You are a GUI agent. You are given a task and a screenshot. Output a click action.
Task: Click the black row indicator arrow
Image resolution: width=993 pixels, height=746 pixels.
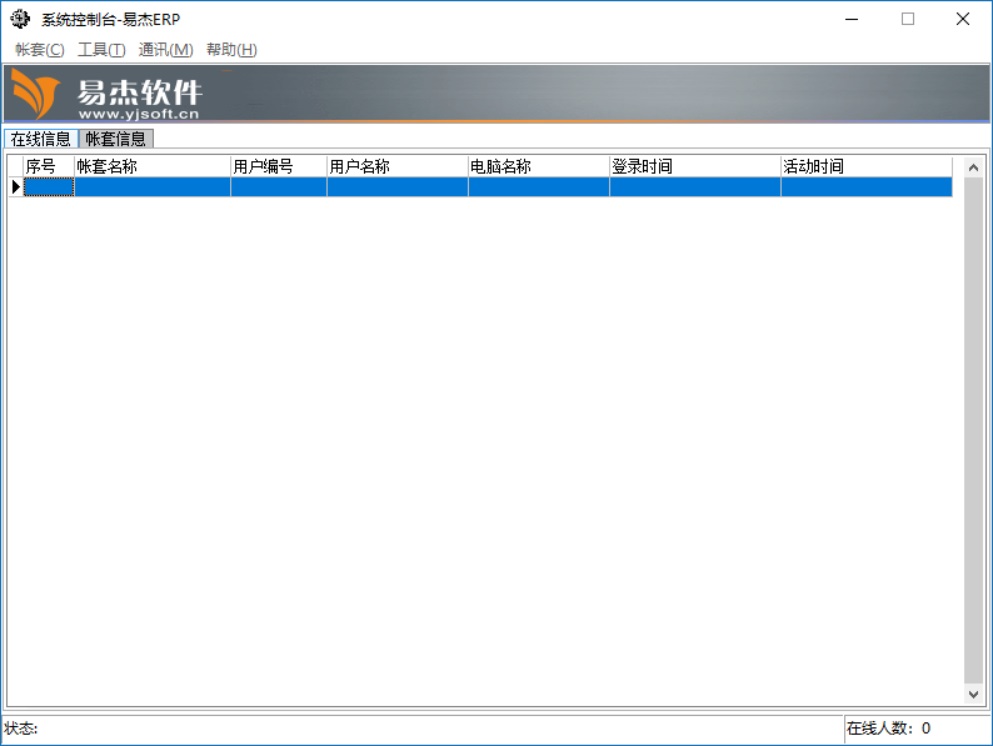(15, 187)
